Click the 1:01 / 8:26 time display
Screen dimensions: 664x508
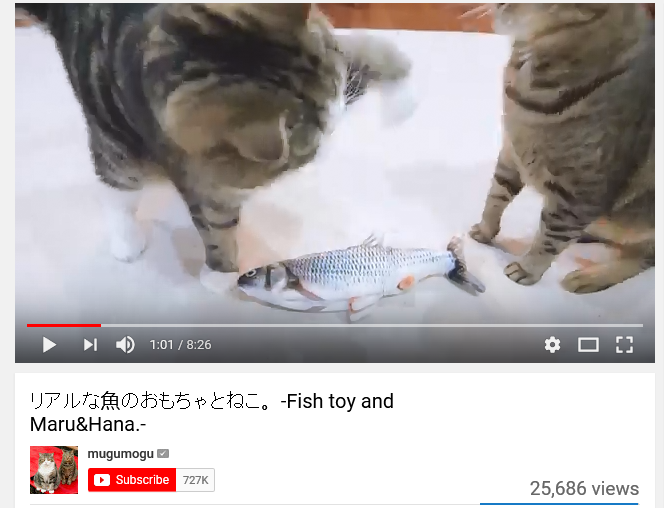pyautogui.click(x=180, y=345)
